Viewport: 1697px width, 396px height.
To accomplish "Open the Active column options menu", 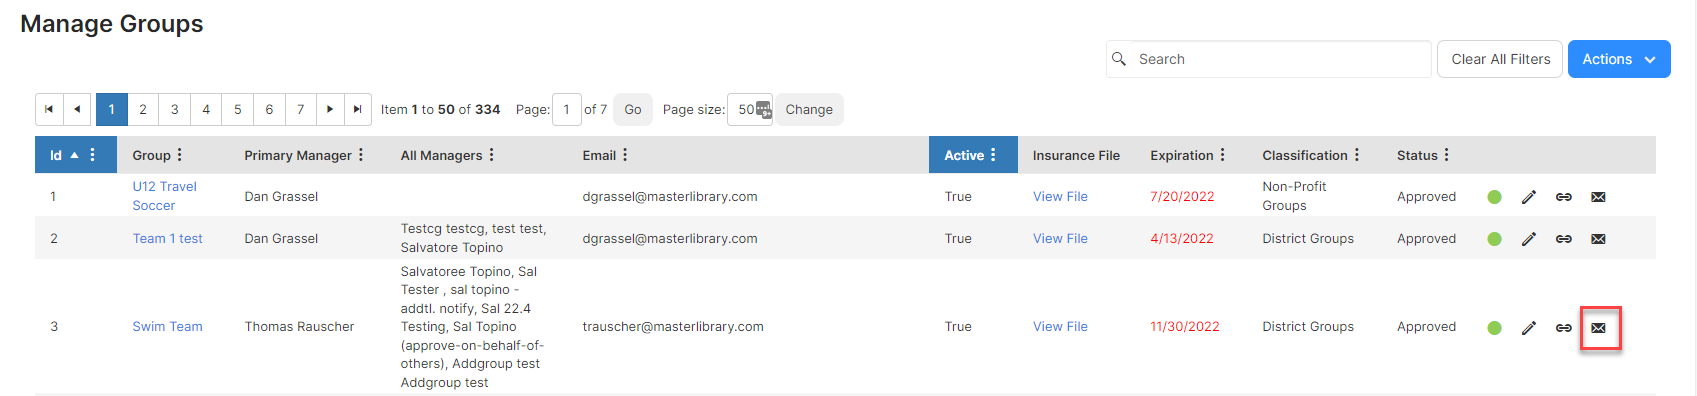I will tap(993, 155).
